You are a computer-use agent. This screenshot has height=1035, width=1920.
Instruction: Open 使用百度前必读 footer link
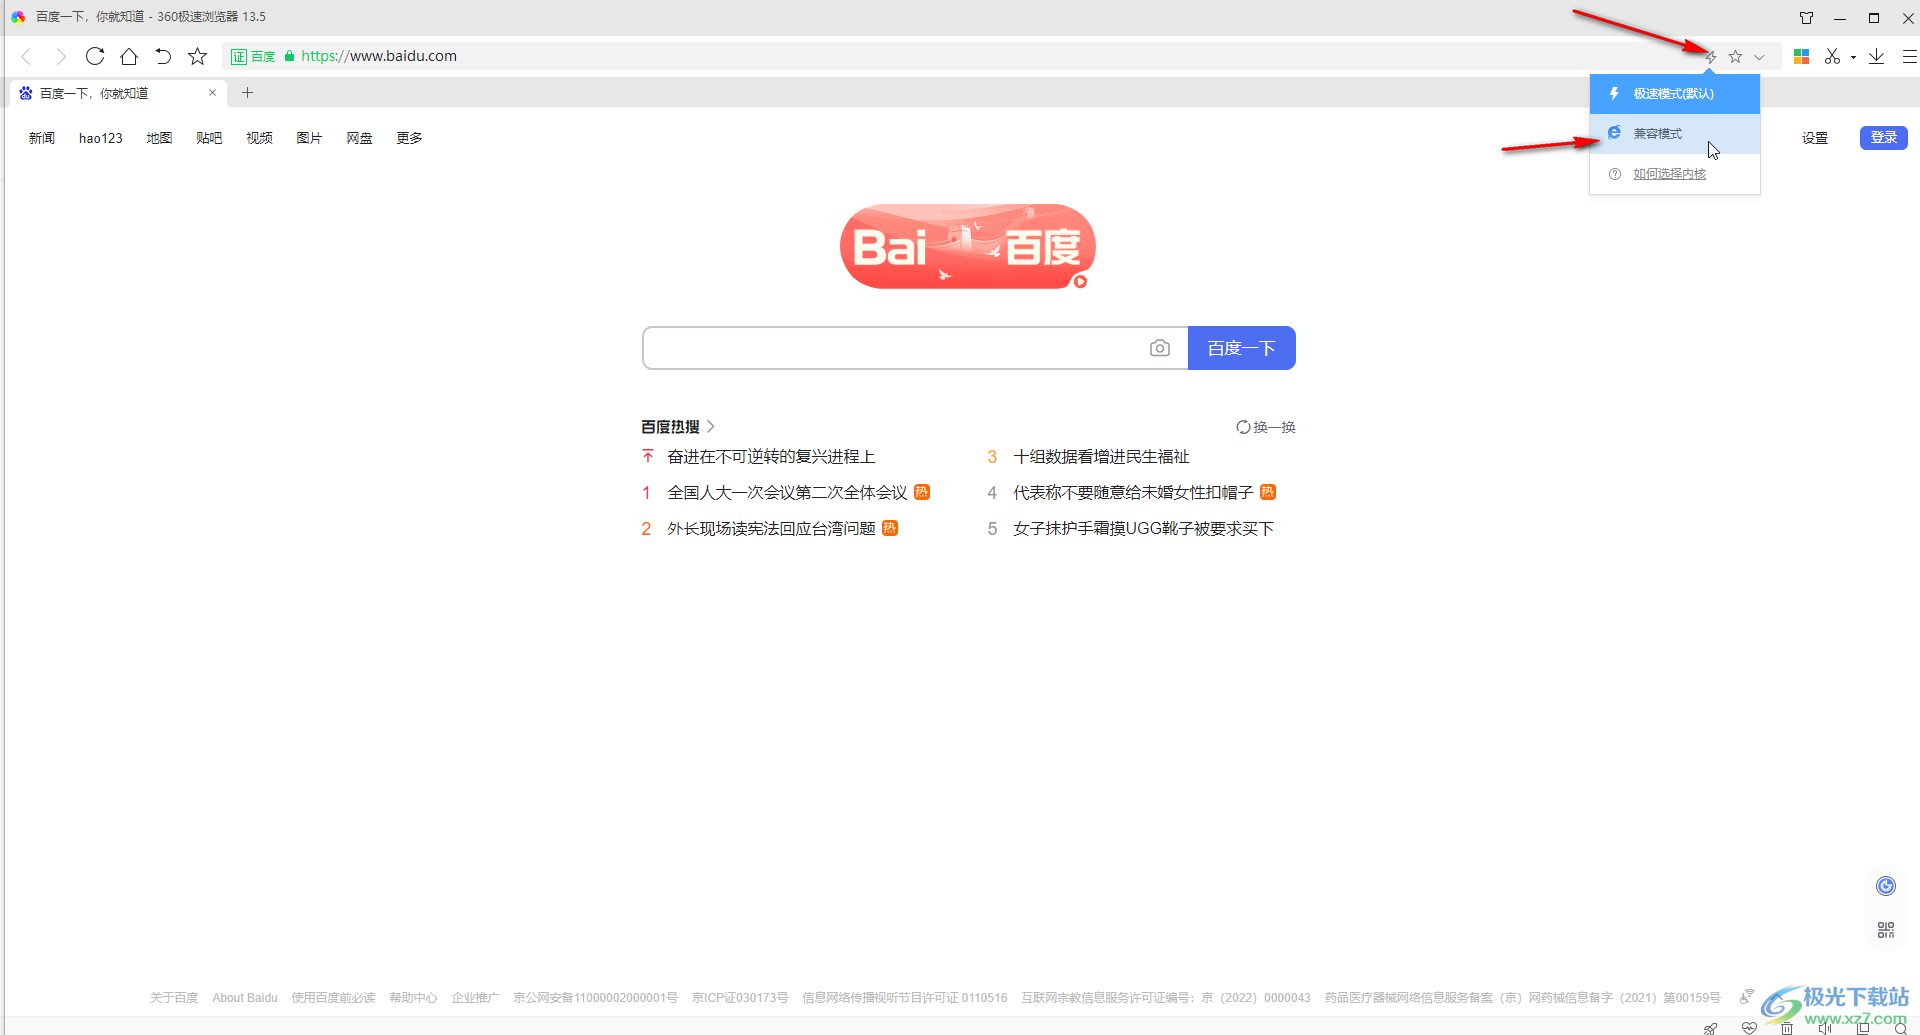(333, 998)
